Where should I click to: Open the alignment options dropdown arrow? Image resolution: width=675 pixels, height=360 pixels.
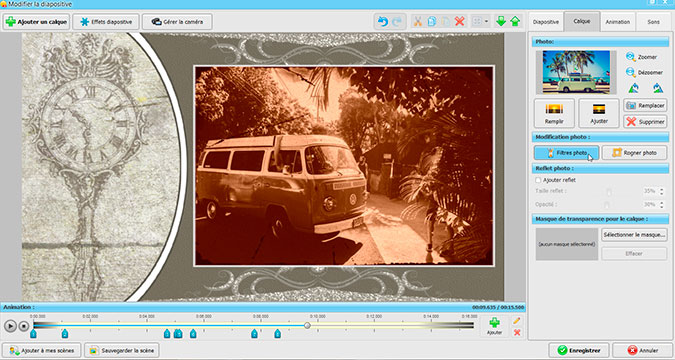[486, 22]
